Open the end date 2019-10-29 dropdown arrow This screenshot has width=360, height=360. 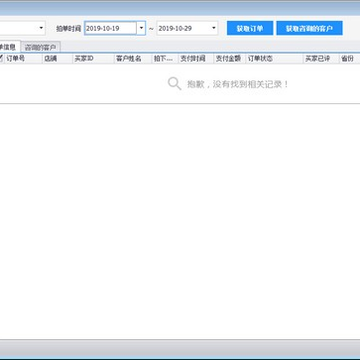click(214, 28)
